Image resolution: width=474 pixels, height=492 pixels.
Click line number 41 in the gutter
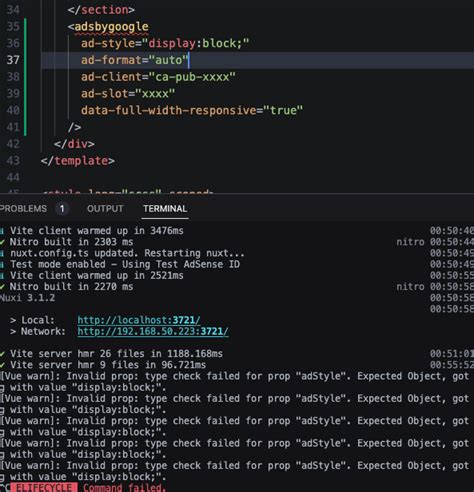coord(13,127)
